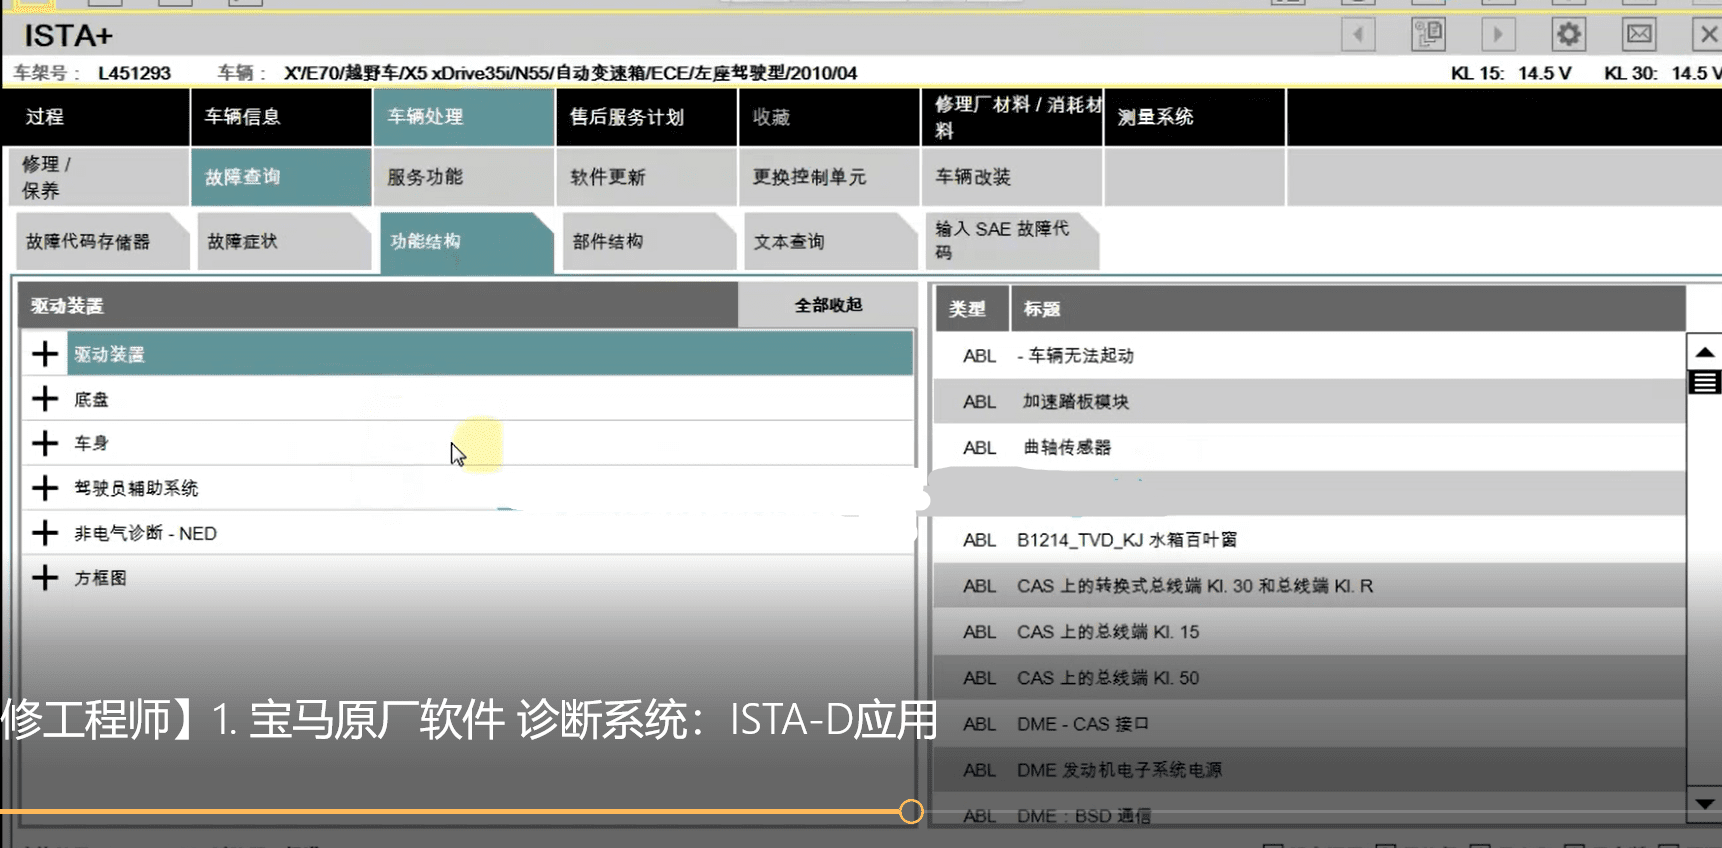The width and height of the screenshot is (1722, 848).
Task: Switch to the 过程 tab
Action: click(97, 117)
